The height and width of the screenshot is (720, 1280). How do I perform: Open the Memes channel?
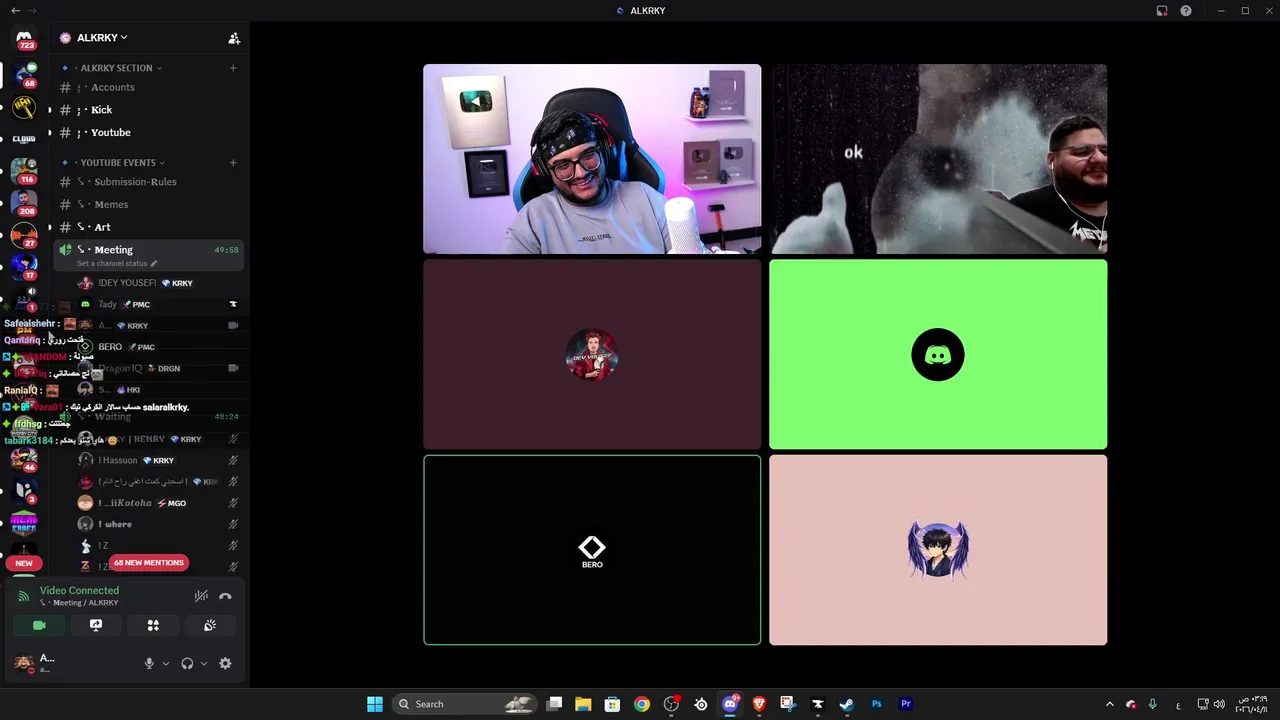[148, 204]
